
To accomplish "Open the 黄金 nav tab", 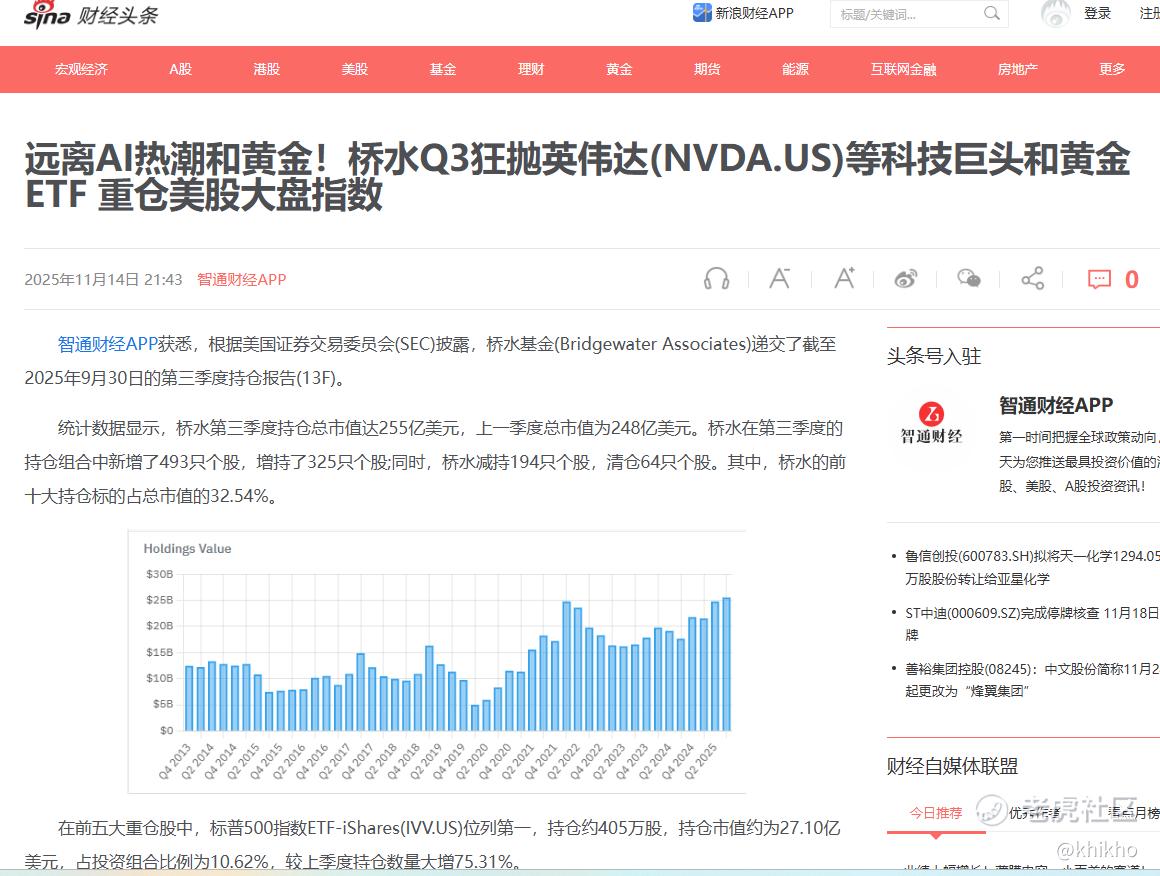I will click(619, 70).
